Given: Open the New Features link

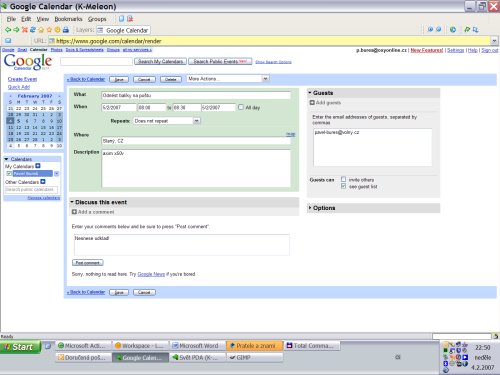Looking at the screenshot, I should (x=427, y=50).
